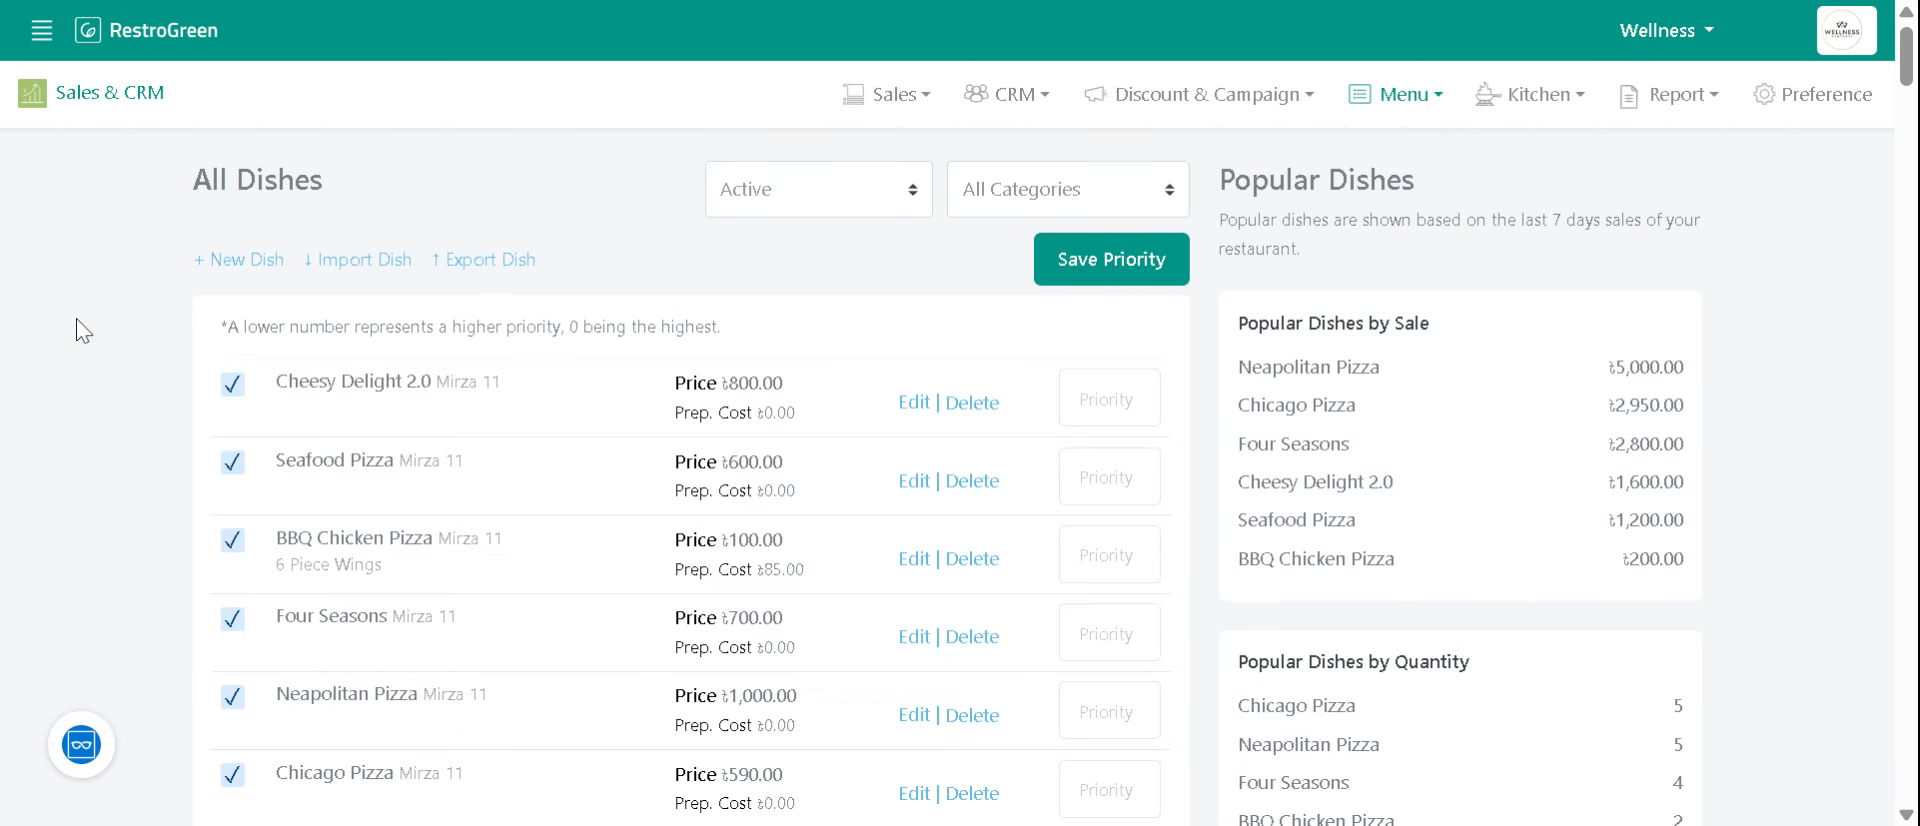Open the All Categories dropdown
Viewport: 1920px width, 826px height.
pyautogui.click(x=1068, y=189)
